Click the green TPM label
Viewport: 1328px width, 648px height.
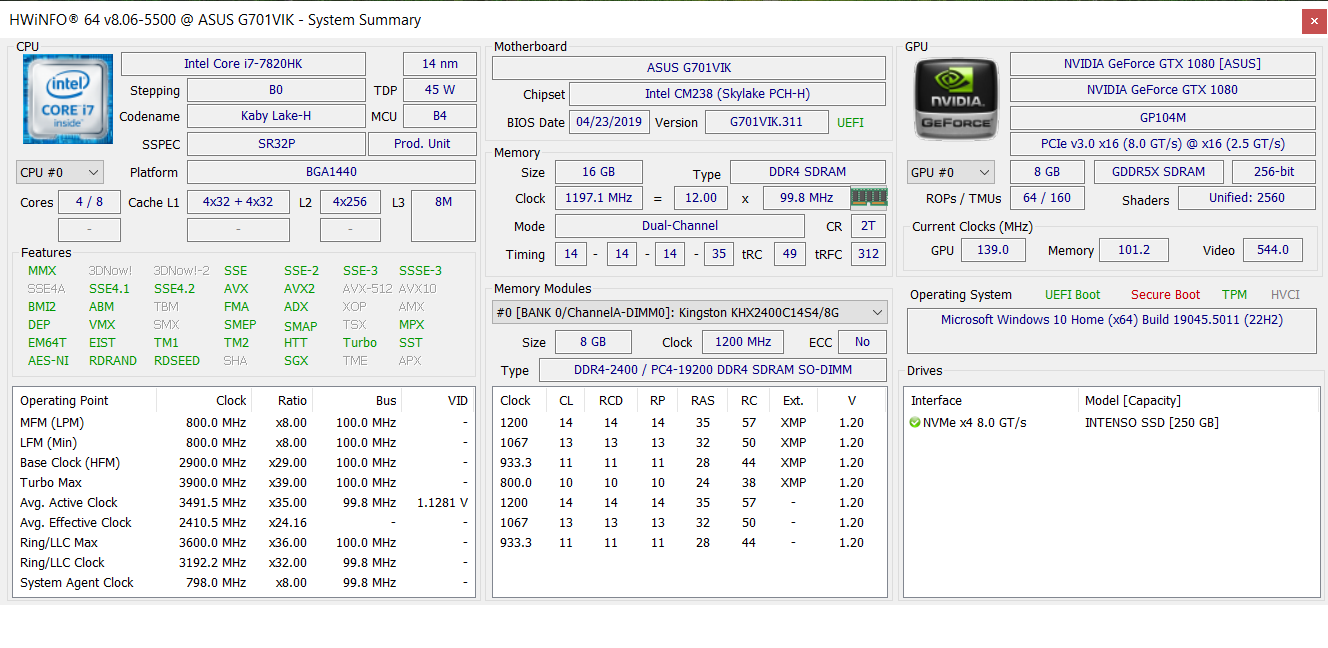coord(1234,295)
